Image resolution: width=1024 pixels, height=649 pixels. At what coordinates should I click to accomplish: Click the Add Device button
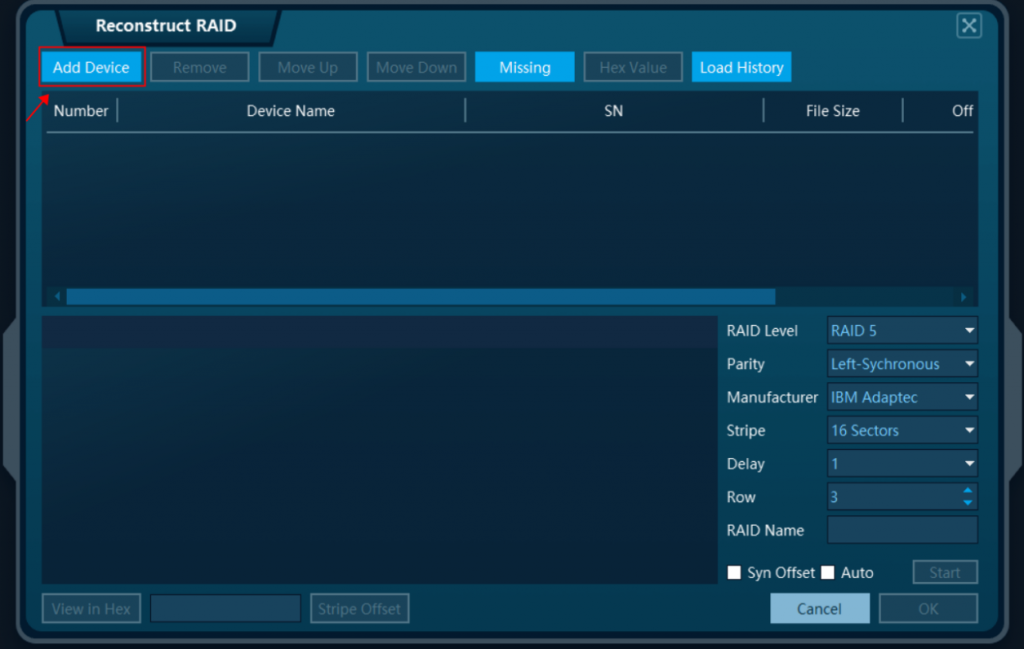[90, 67]
